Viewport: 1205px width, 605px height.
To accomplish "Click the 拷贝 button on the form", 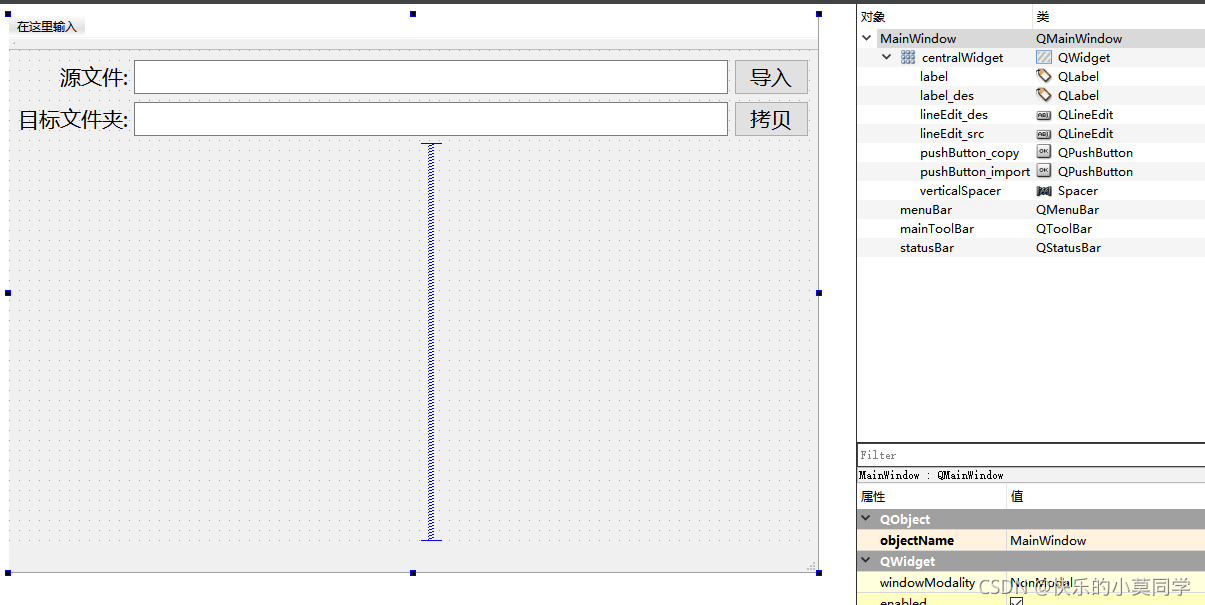I will 771,119.
